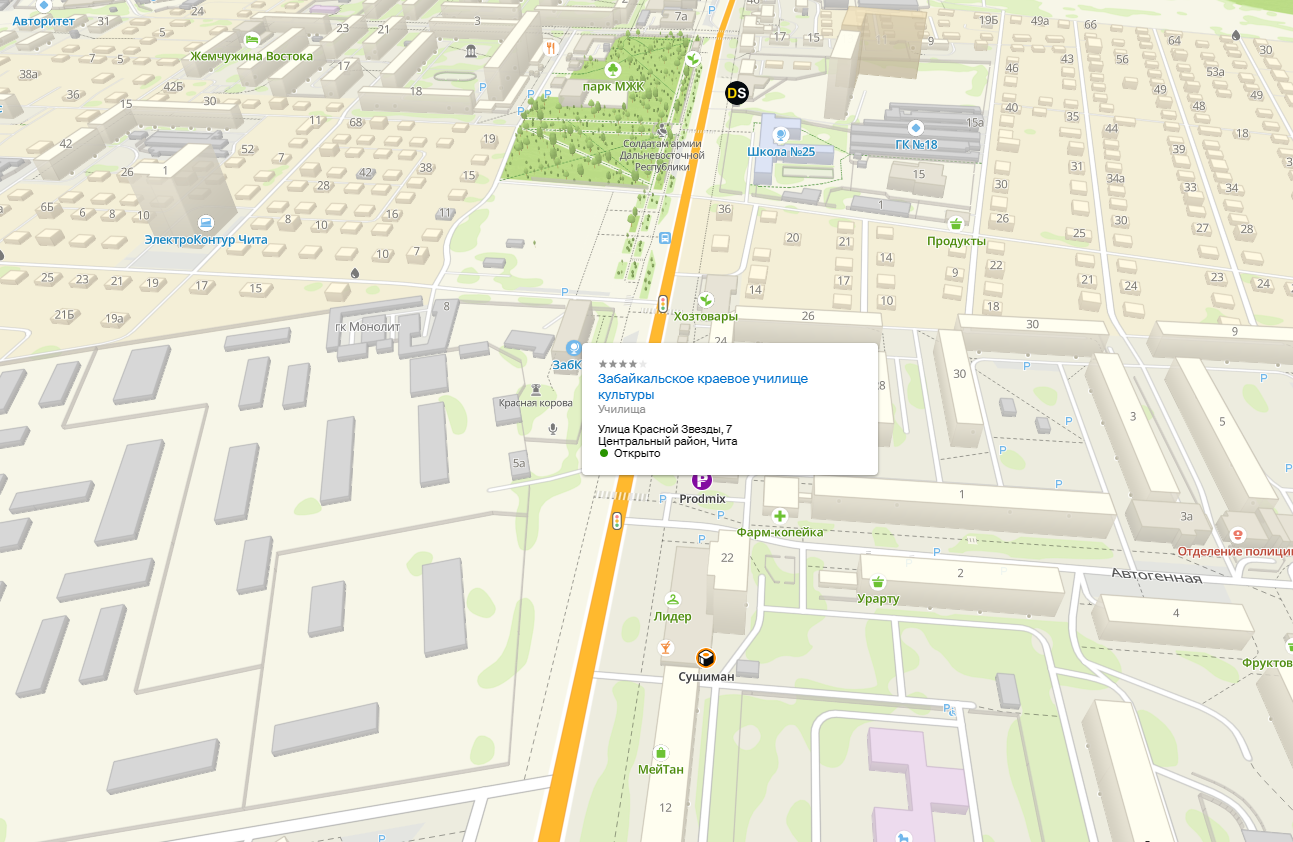1293x842 pixels.
Task: Select the парк МЖК label
Action: coord(615,87)
